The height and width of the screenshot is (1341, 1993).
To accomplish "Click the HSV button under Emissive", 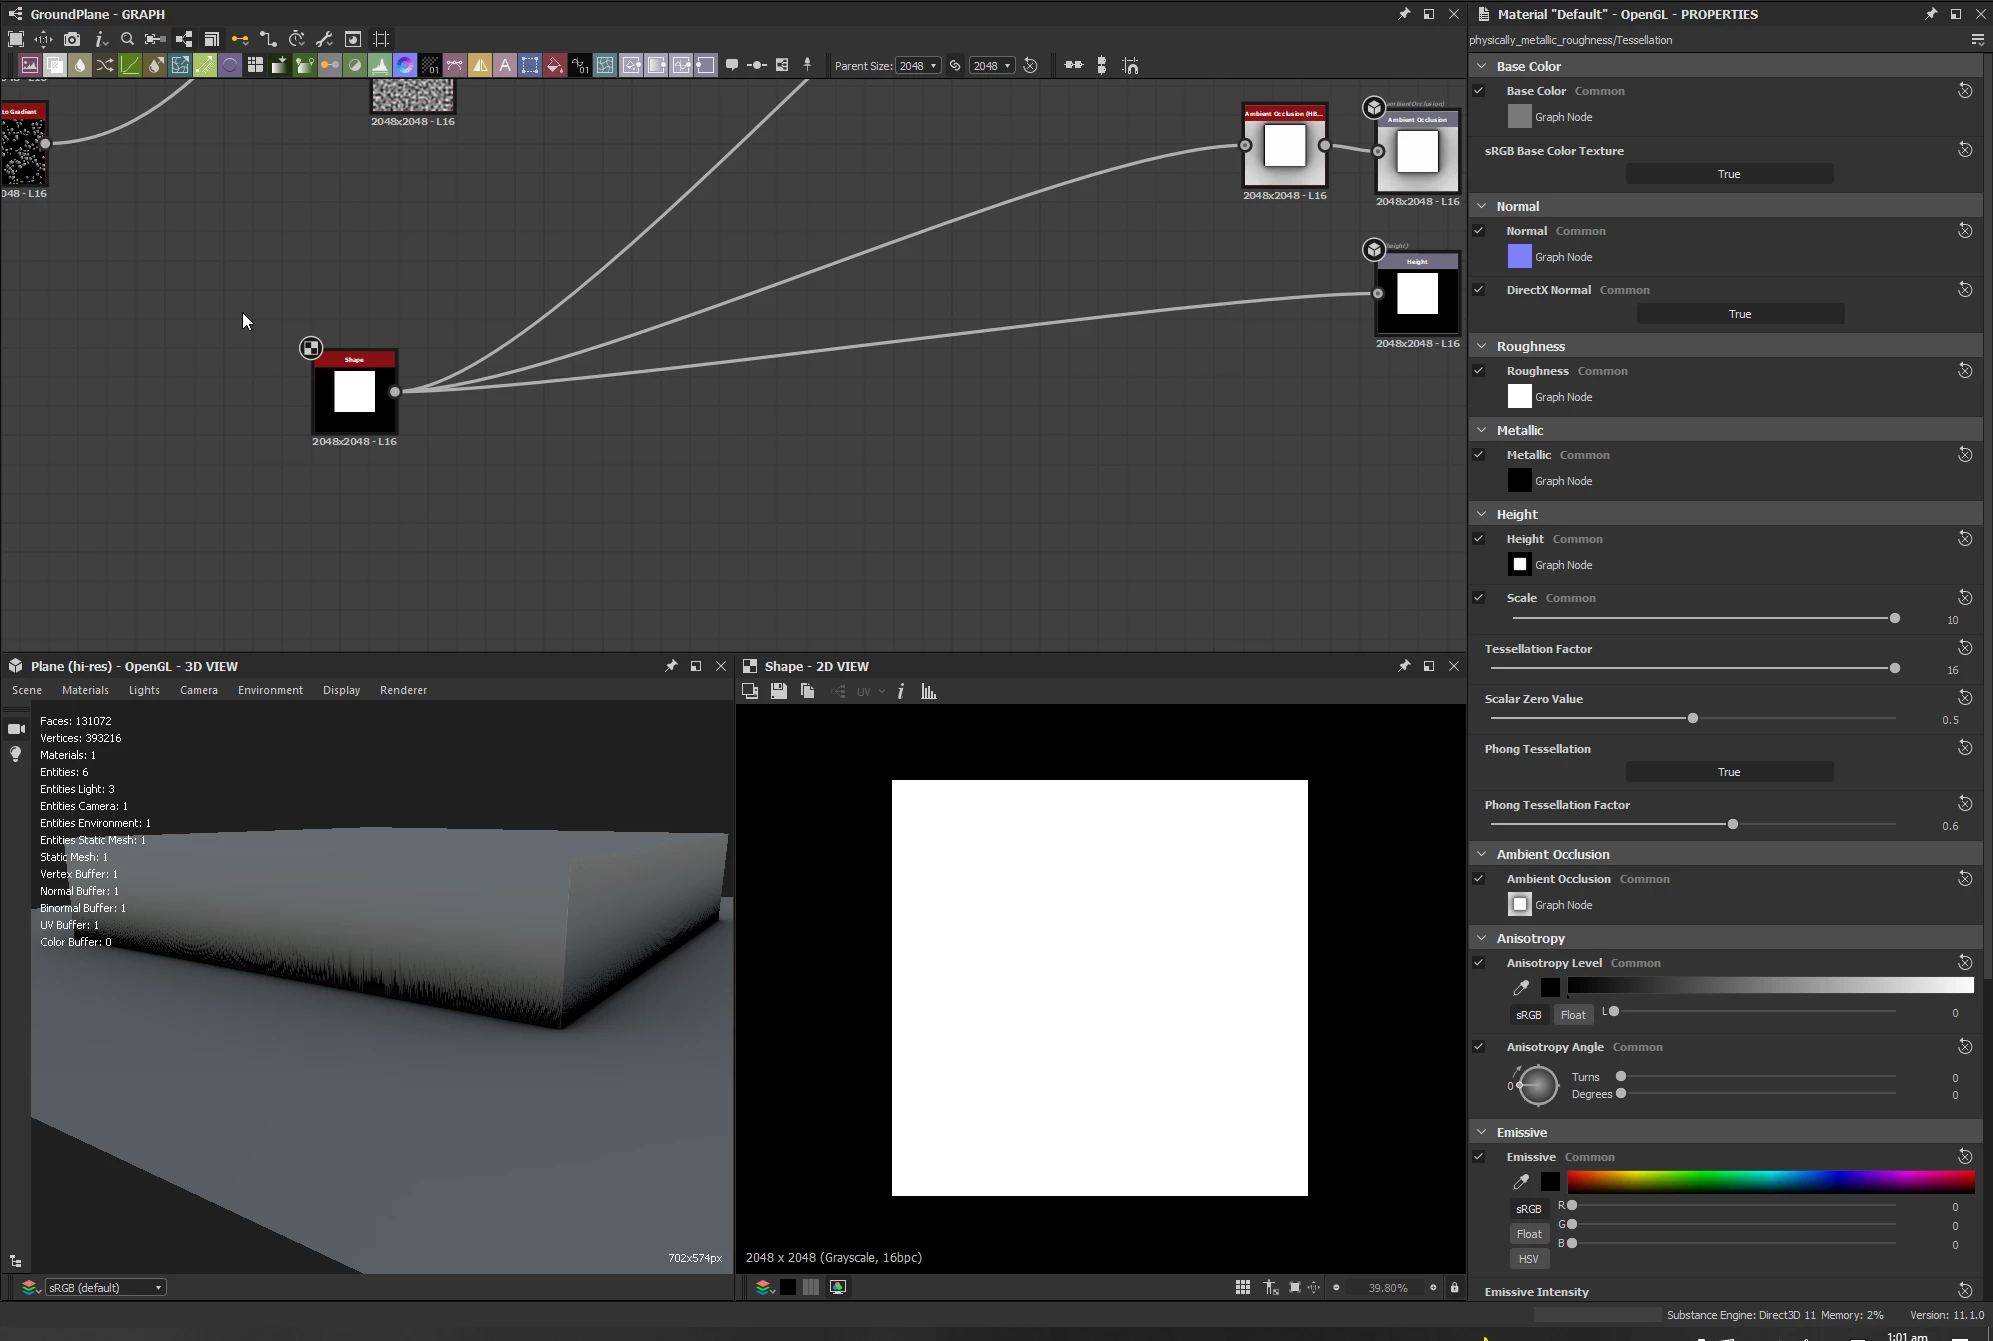I will [1528, 1259].
